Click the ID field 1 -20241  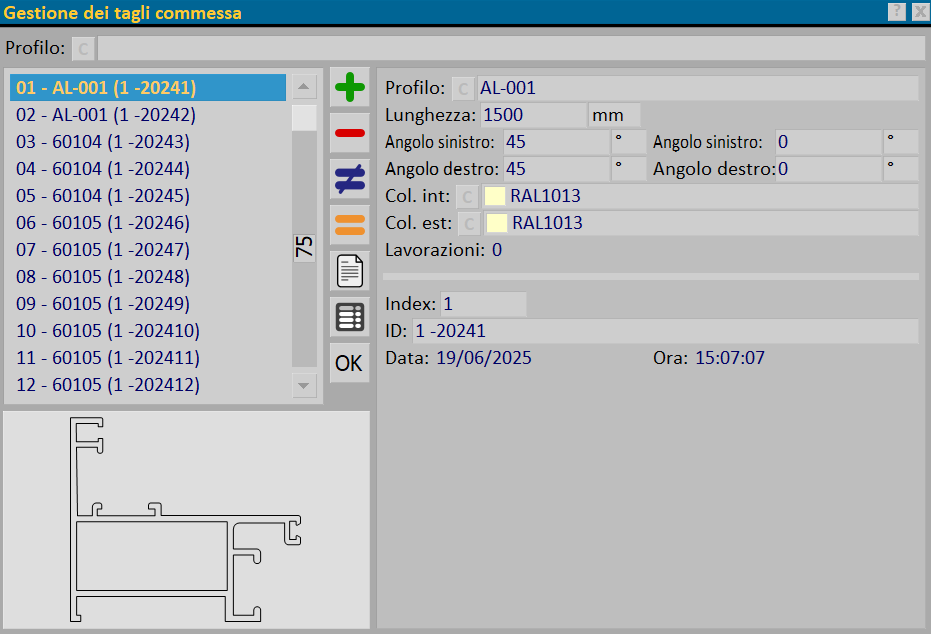tap(665, 331)
